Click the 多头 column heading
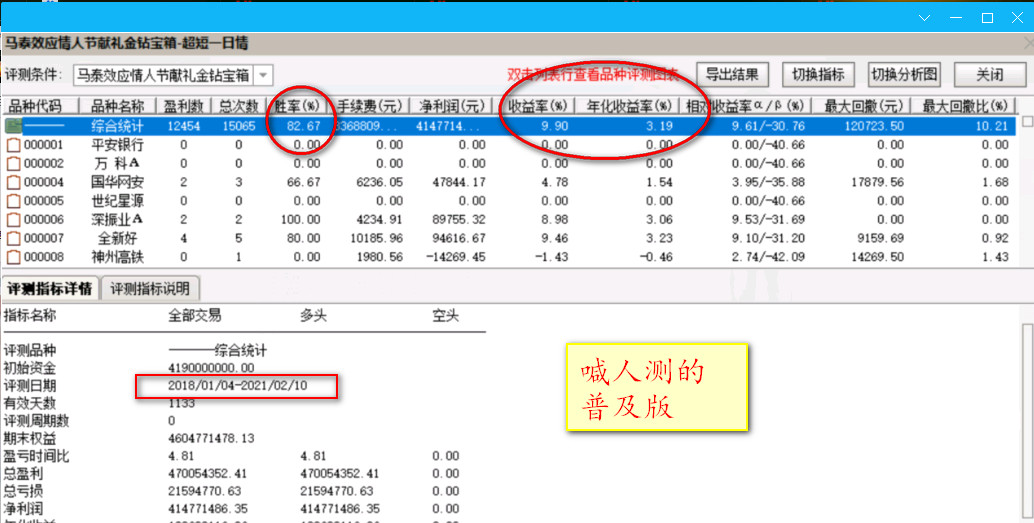1034x523 pixels. click(313, 316)
